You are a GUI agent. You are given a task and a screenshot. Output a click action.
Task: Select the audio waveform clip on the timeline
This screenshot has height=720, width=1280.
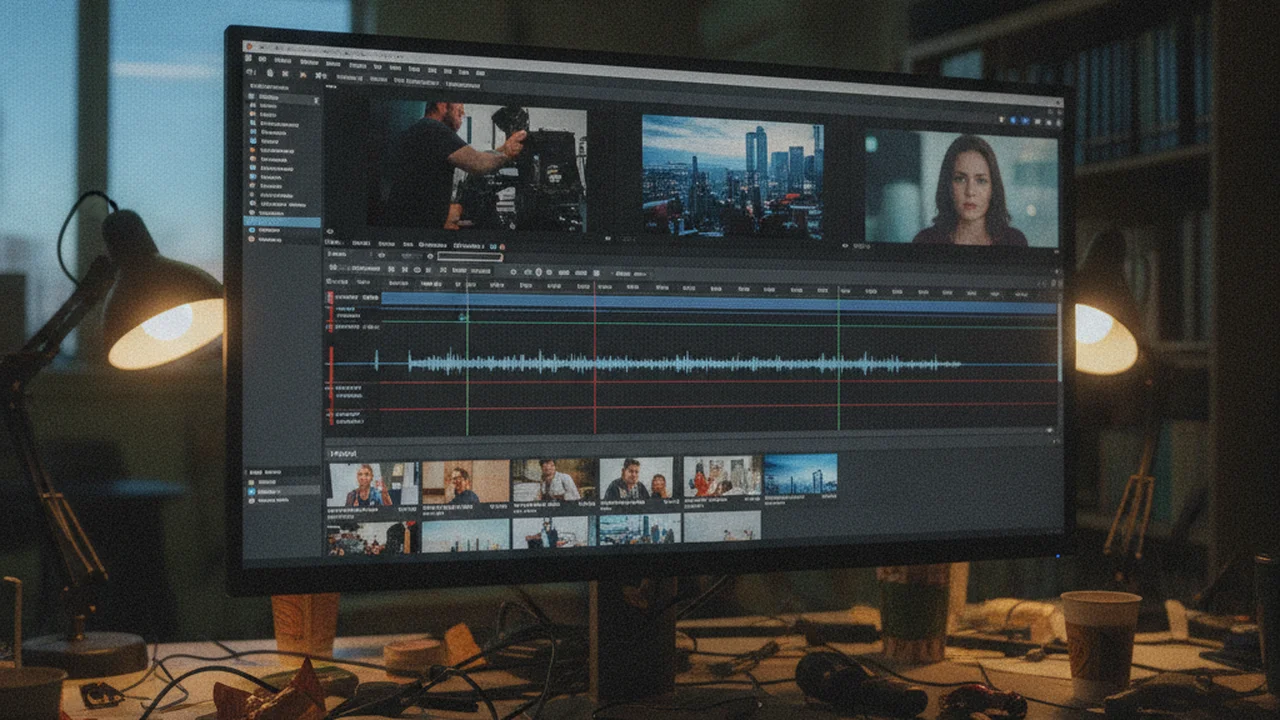tap(683, 363)
